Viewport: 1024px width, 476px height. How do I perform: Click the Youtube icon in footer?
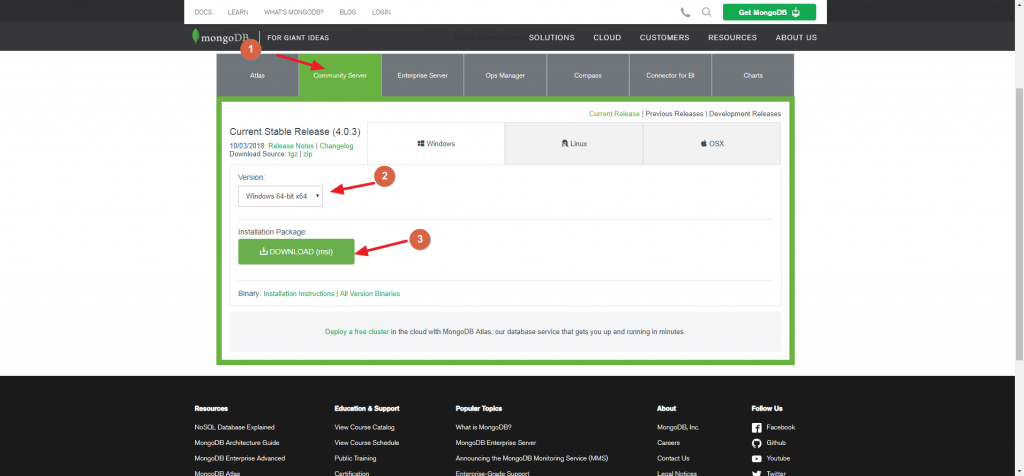756,459
